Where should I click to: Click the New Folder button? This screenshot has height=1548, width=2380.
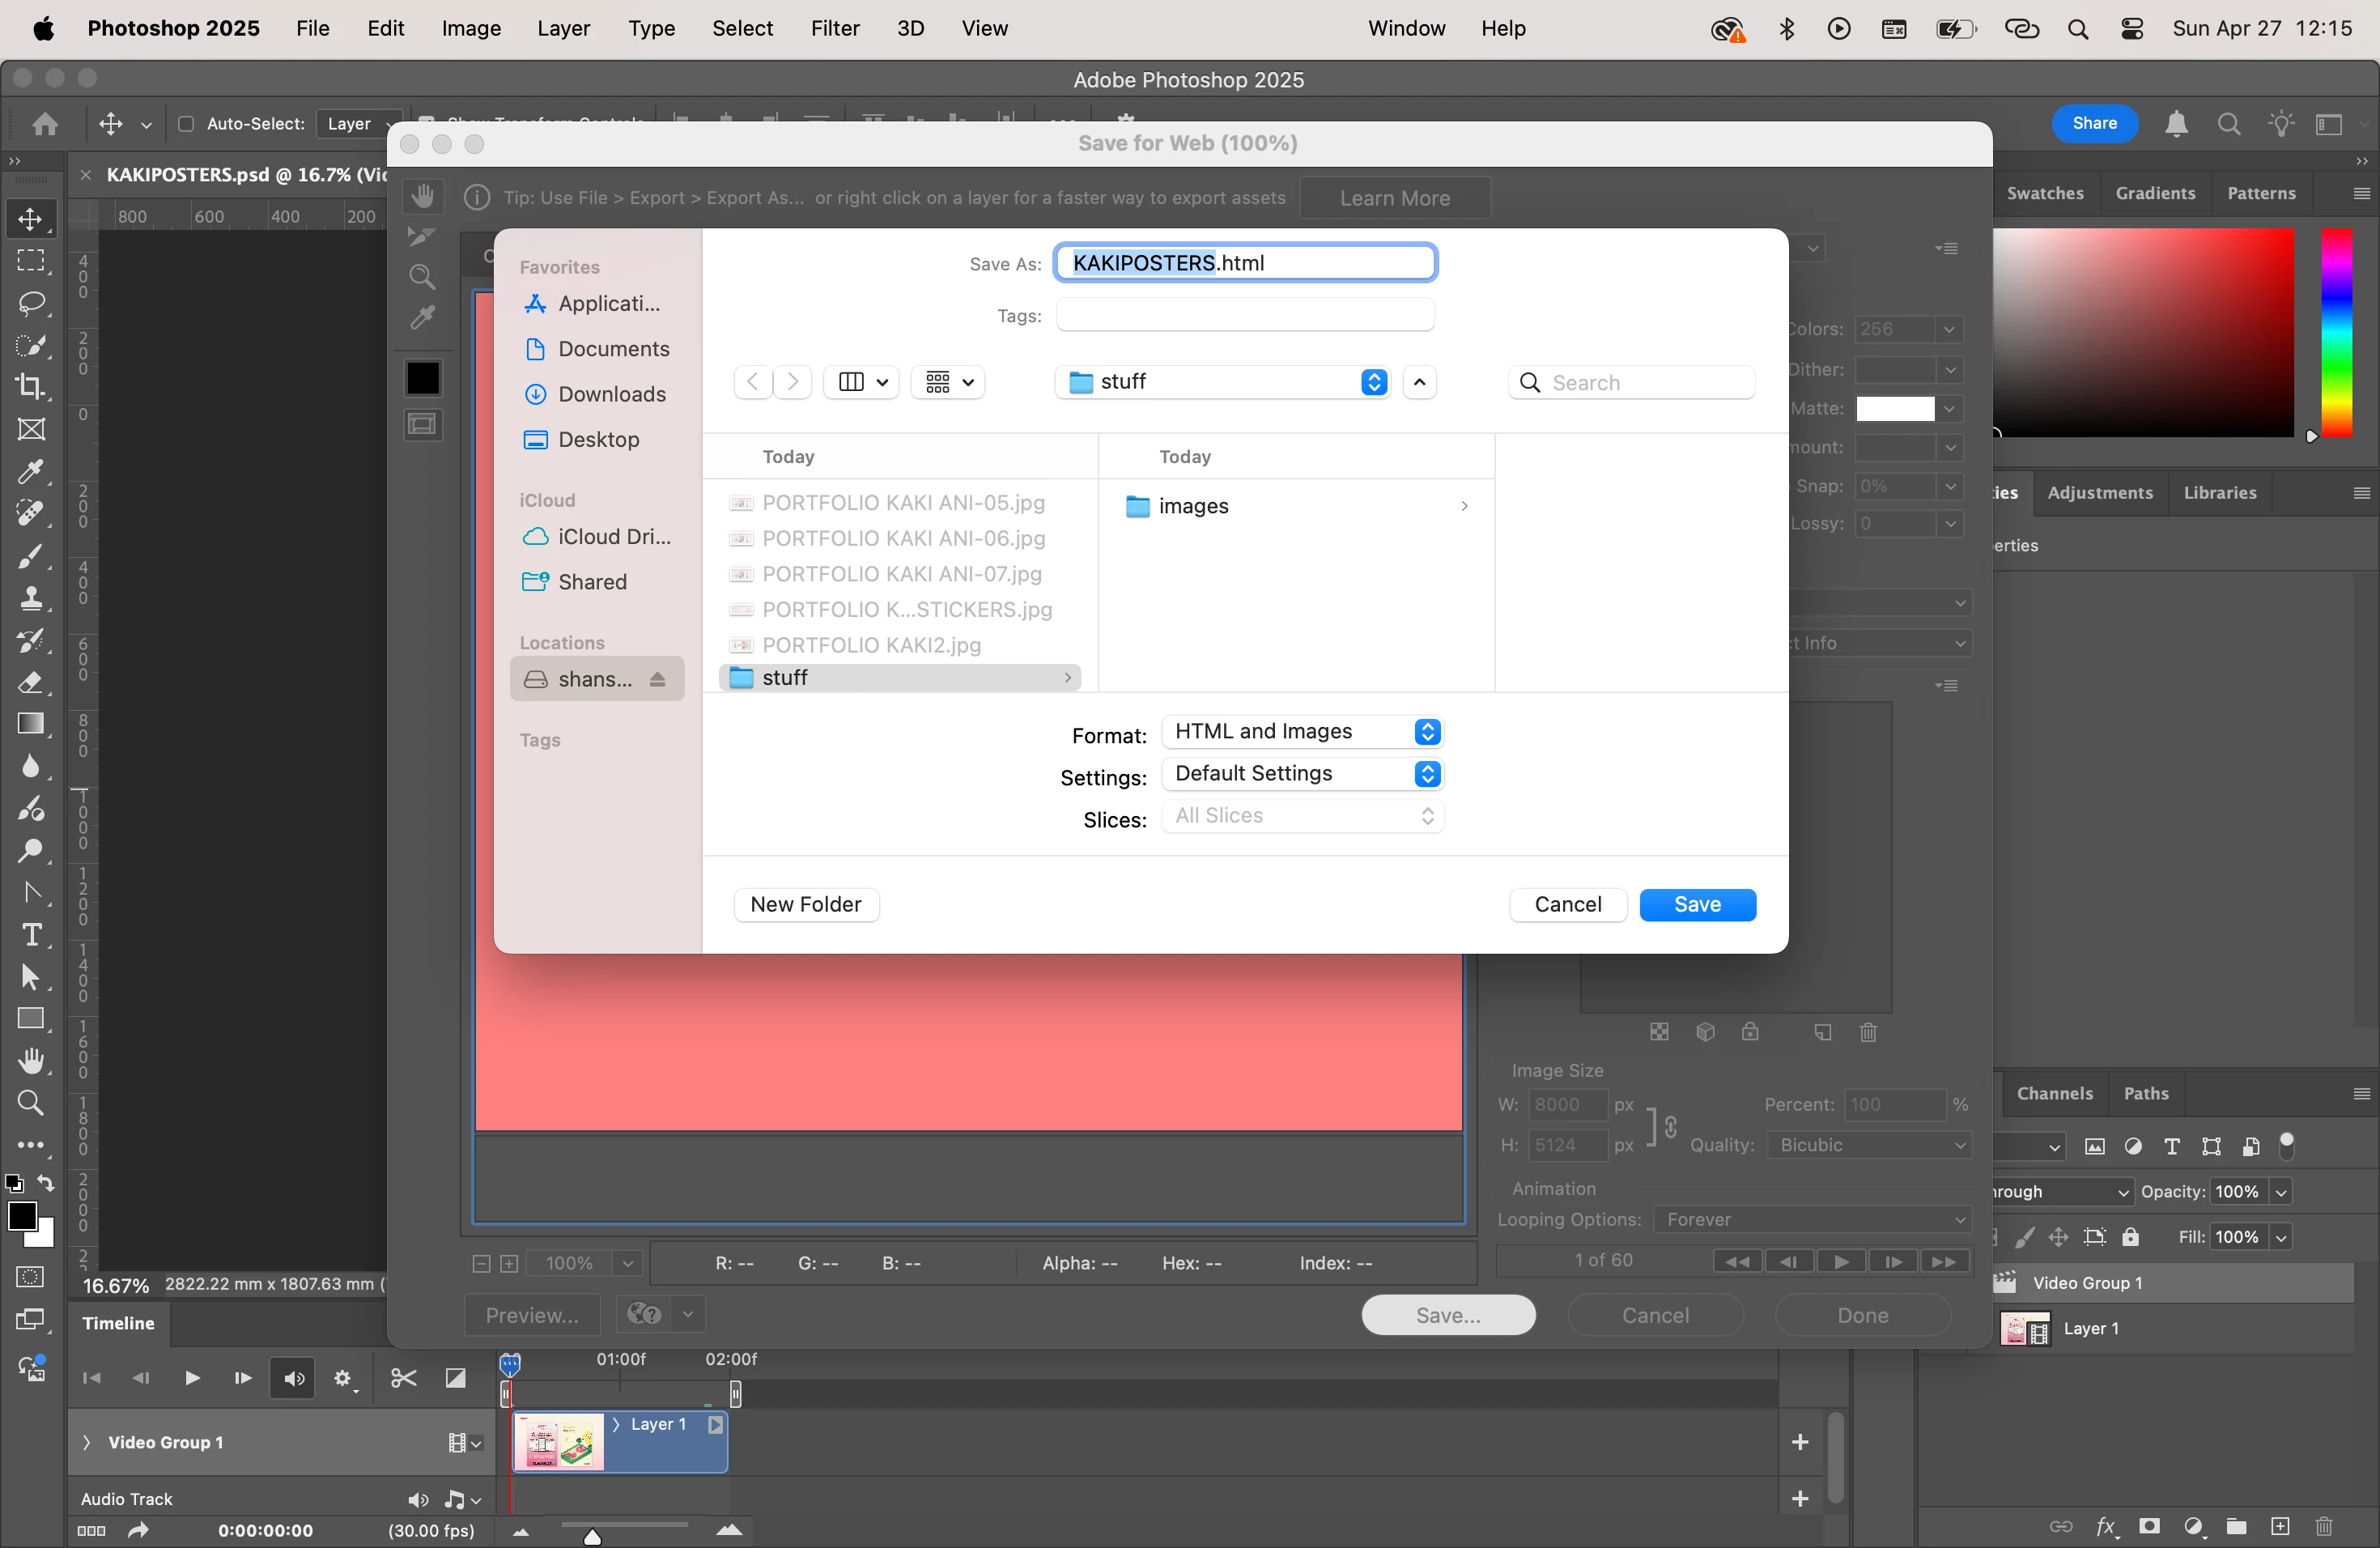[806, 904]
